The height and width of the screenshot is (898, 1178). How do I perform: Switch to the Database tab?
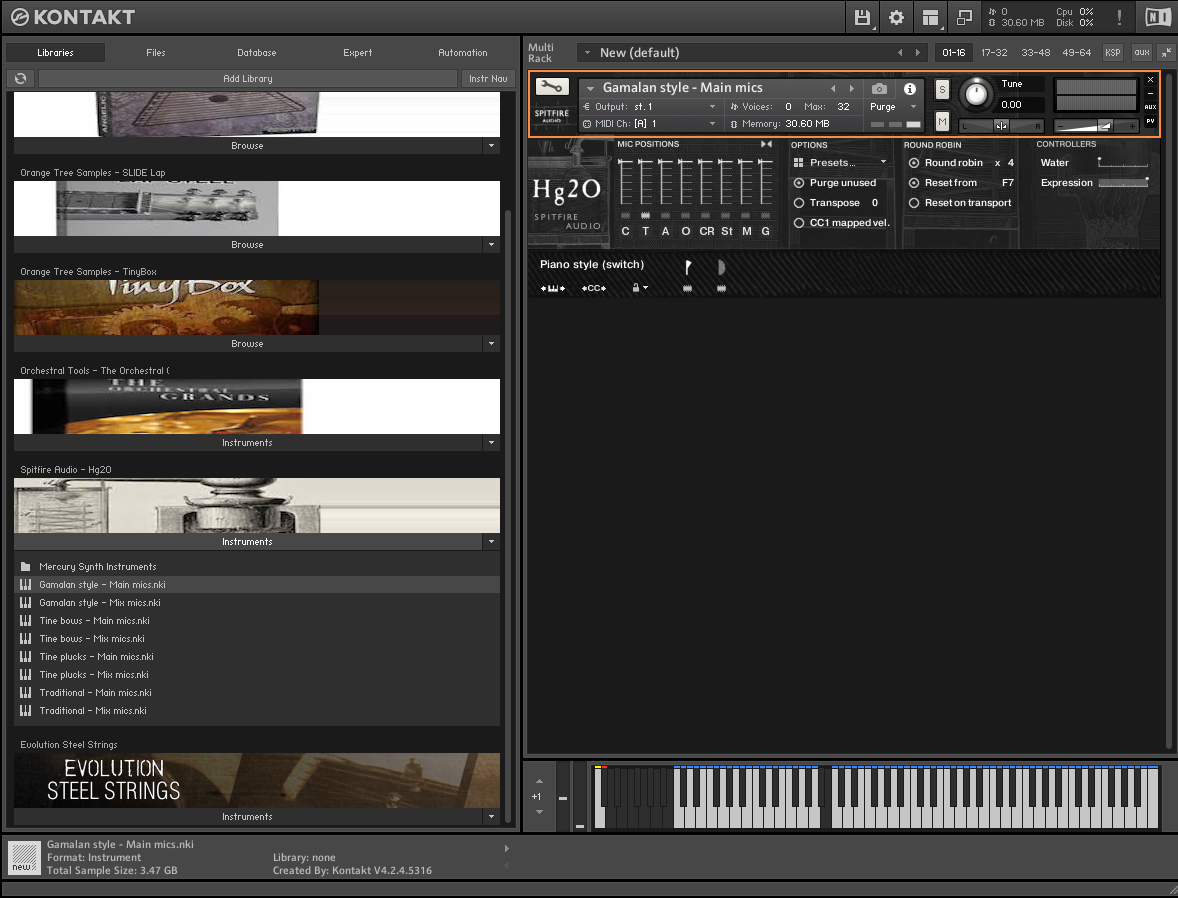[x=257, y=53]
